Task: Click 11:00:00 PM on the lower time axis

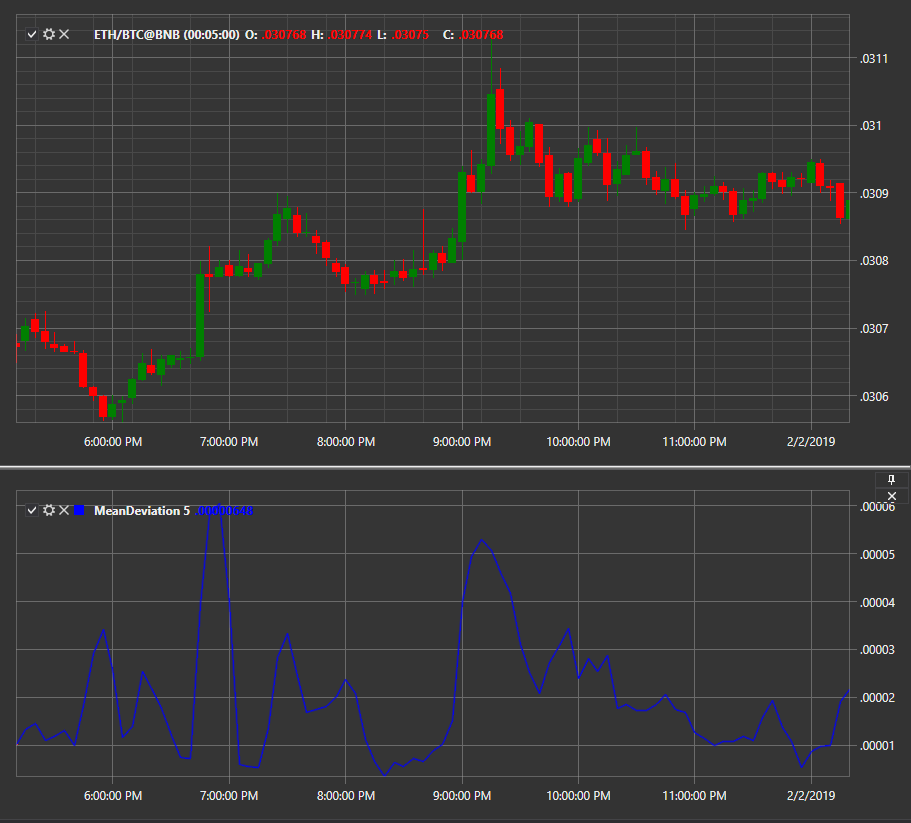Action: (x=694, y=796)
